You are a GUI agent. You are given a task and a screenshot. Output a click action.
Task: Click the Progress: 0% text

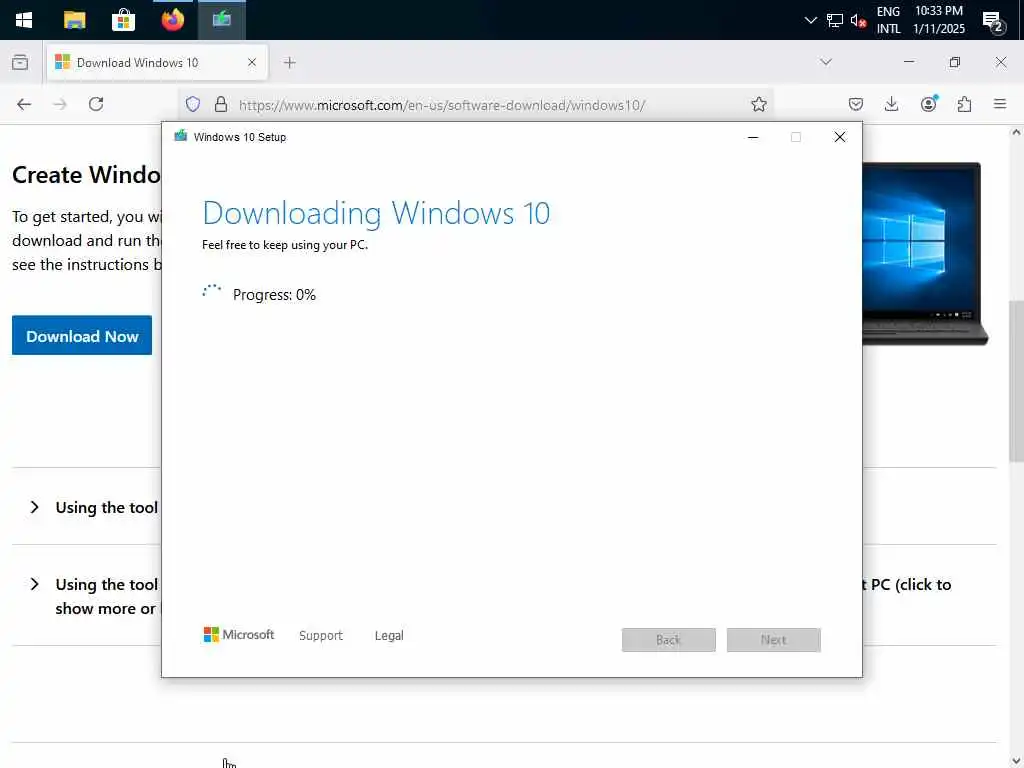pos(274,295)
